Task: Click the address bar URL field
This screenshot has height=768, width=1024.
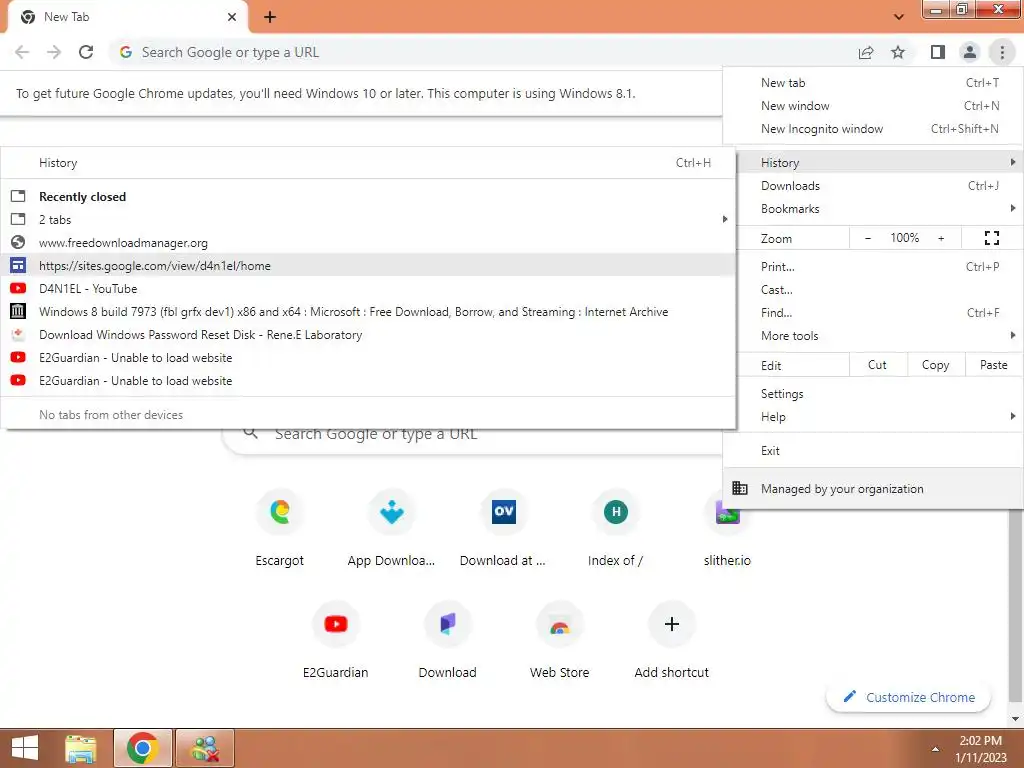Action: 483,52
